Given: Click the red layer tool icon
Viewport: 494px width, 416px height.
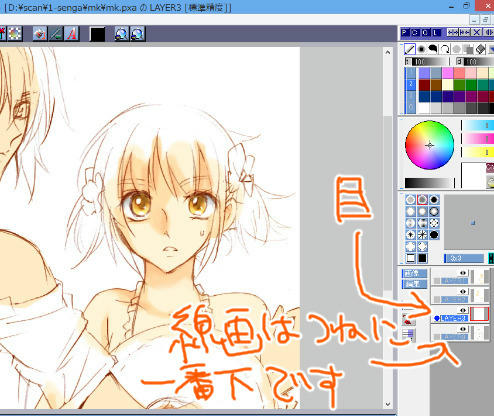Looking at the screenshot, I should coord(408,319).
